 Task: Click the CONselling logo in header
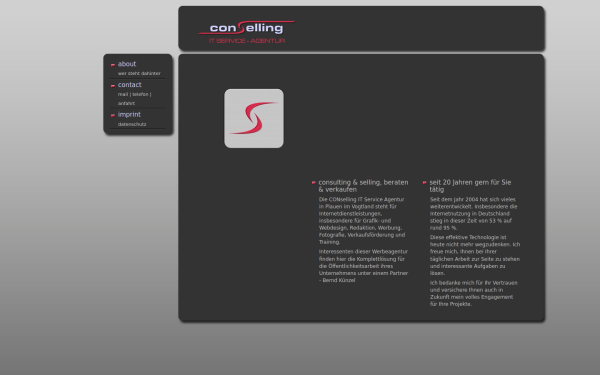click(246, 32)
